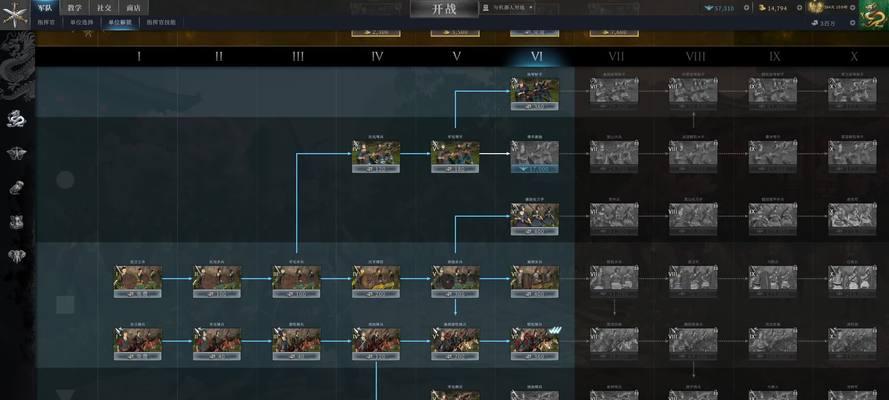This screenshot has width=889, height=400.
Task: Click the 开战 battle button
Action: tap(443, 9)
